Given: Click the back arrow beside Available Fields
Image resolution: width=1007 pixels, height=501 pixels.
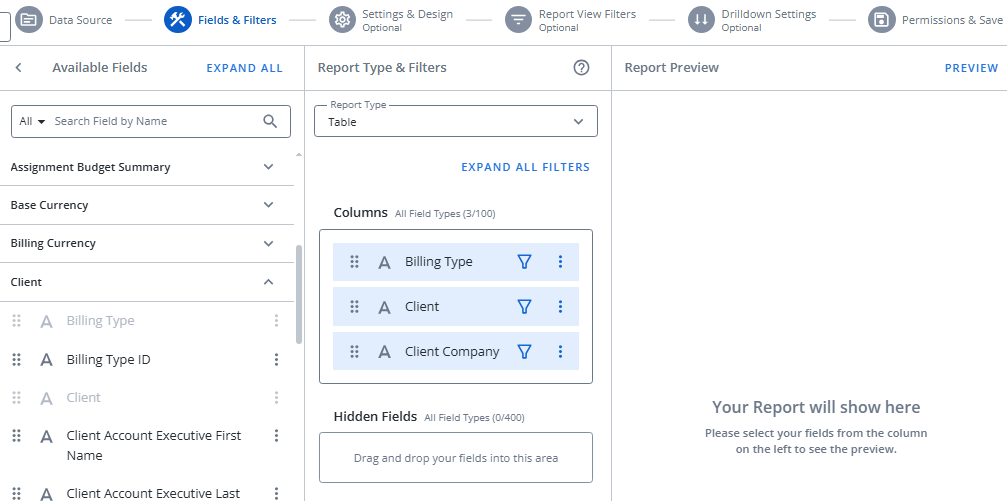Looking at the screenshot, I should [18, 68].
